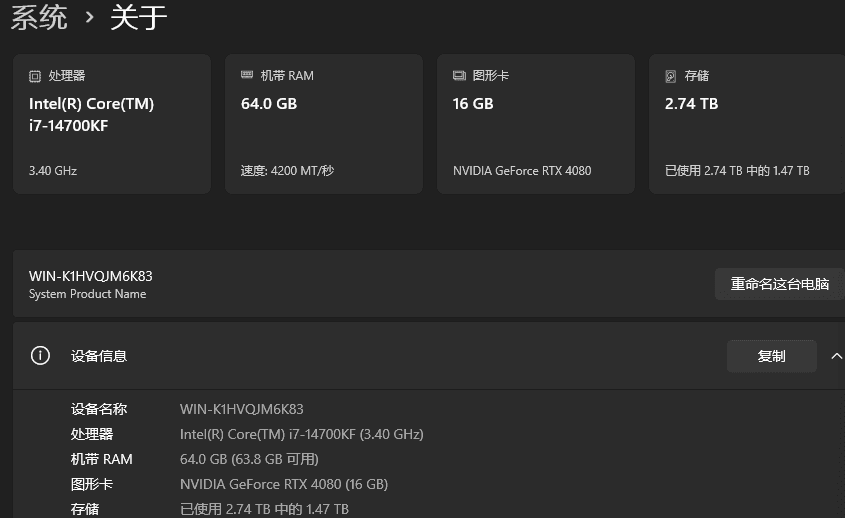Click the graphics card icon
Viewport: 845px width, 518px height.
click(x=459, y=75)
